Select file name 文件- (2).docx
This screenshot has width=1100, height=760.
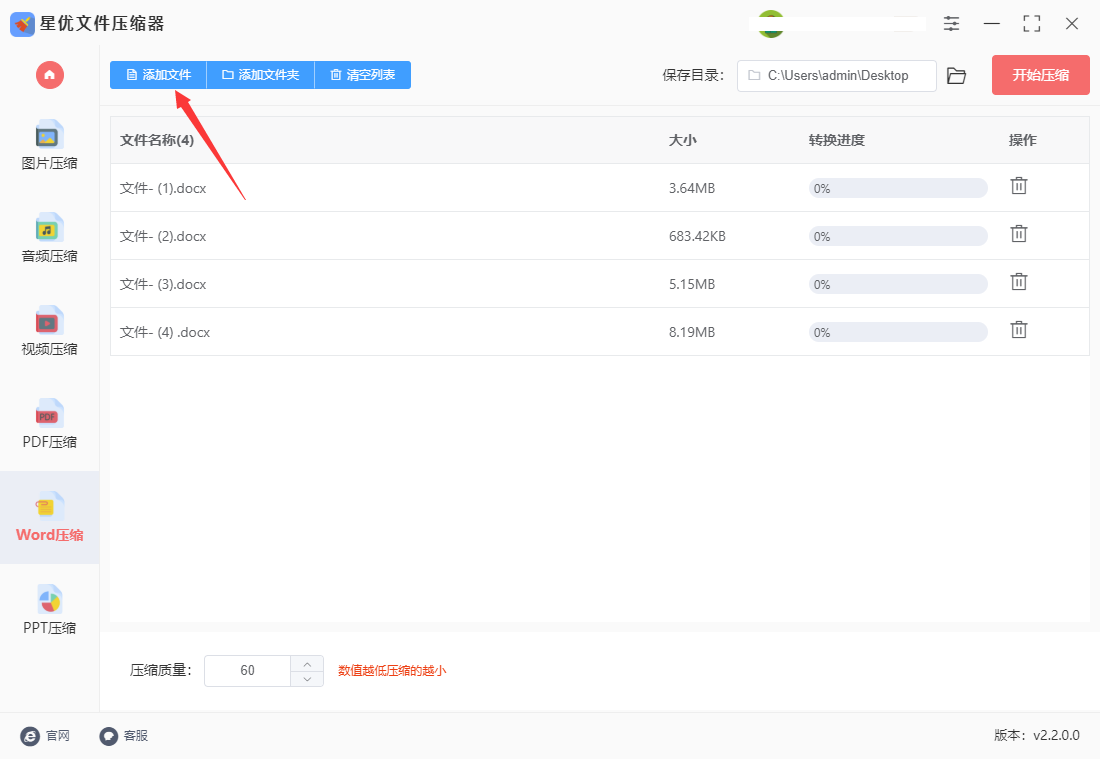point(163,236)
